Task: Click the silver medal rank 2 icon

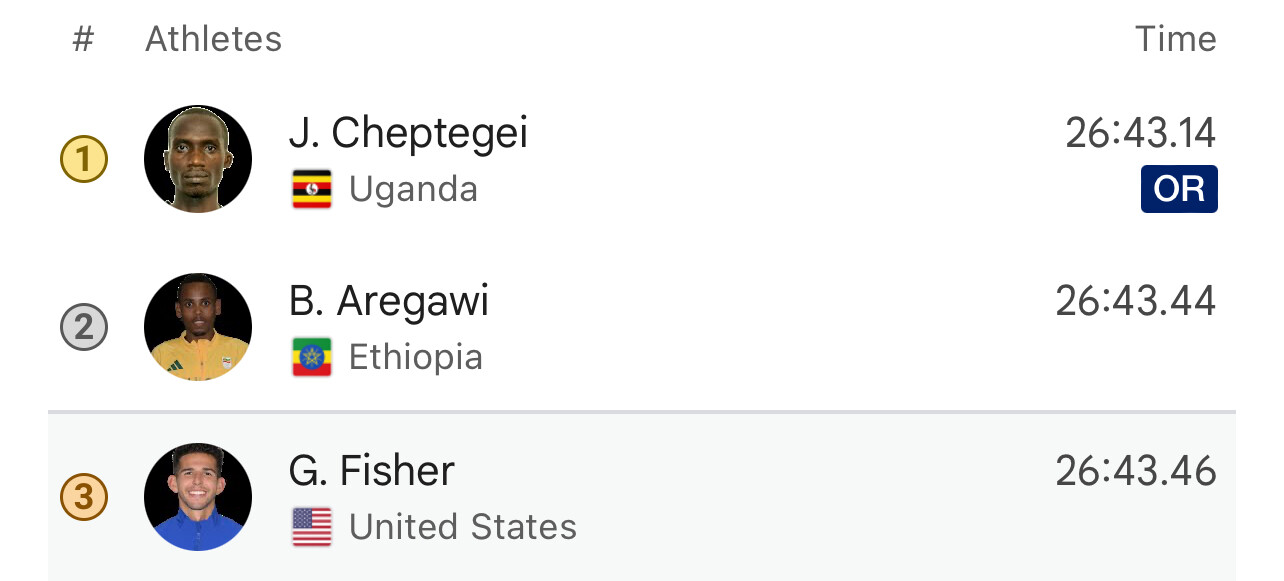Action: pyautogui.click(x=84, y=328)
